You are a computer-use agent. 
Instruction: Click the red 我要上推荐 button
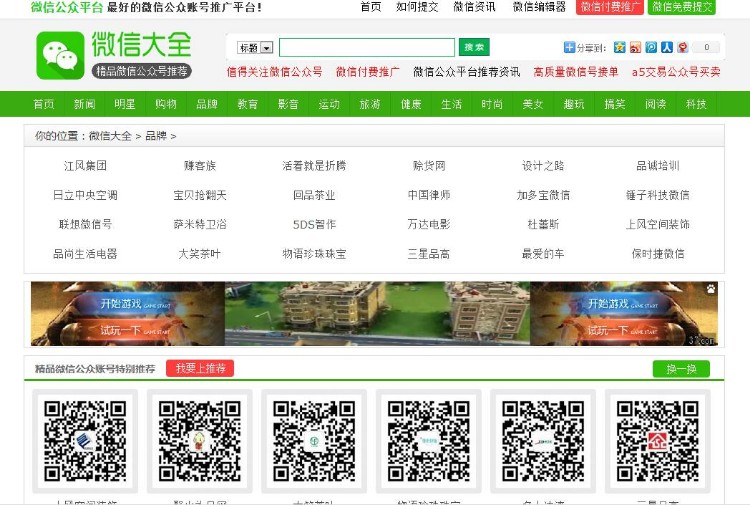(200, 368)
